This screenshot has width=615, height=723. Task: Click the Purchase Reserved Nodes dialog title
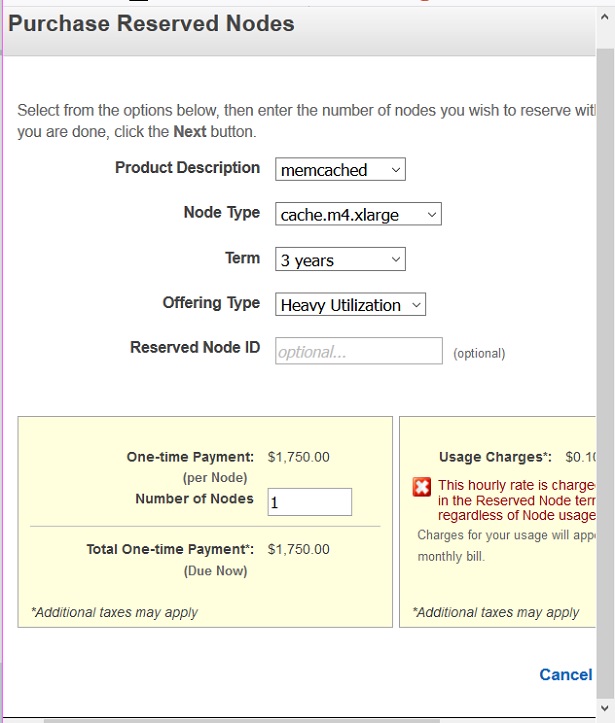(x=152, y=24)
